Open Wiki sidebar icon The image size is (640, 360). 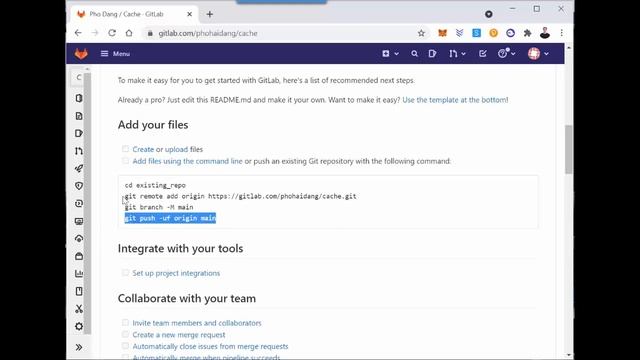(79, 291)
